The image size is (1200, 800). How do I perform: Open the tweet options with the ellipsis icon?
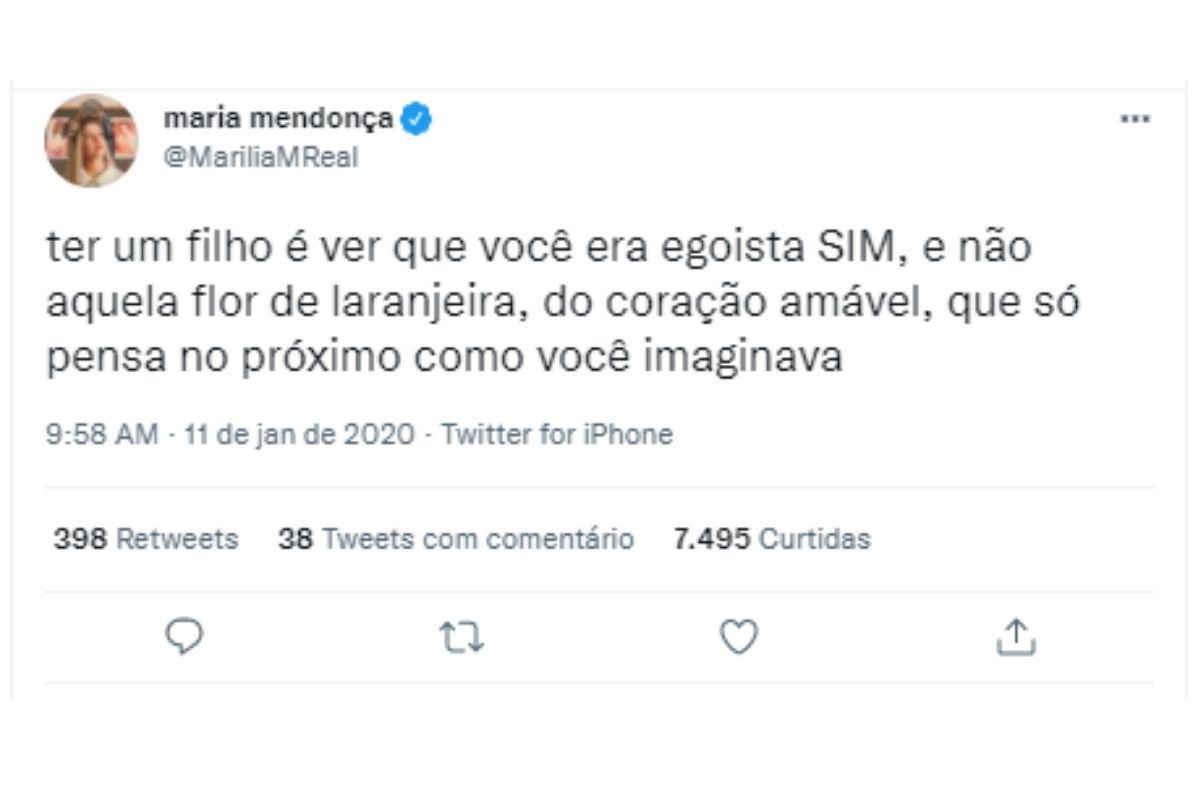tap(1135, 117)
